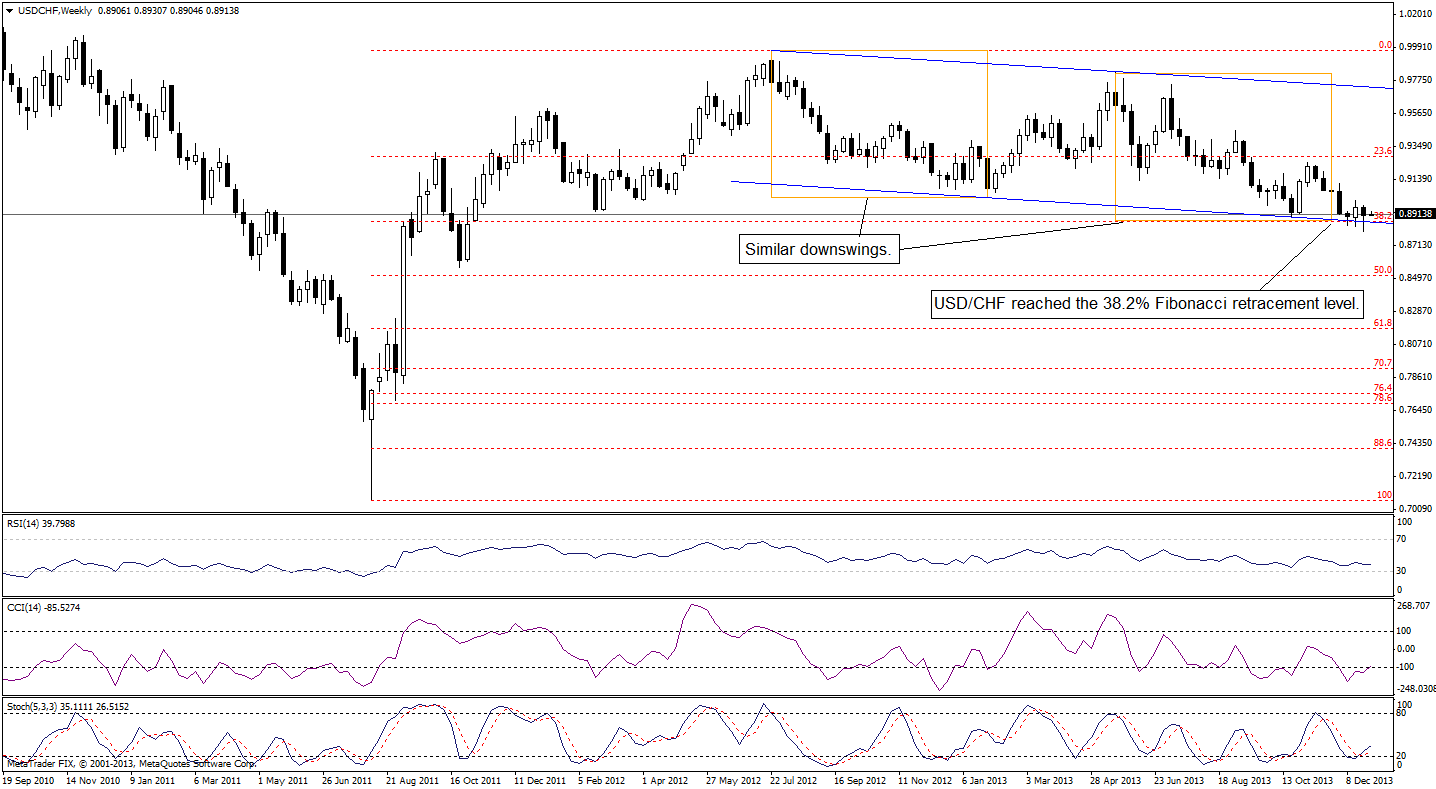
Task: Click the triangle icon beside USDCHF,Weekly title
Action: [x=9, y=10]
